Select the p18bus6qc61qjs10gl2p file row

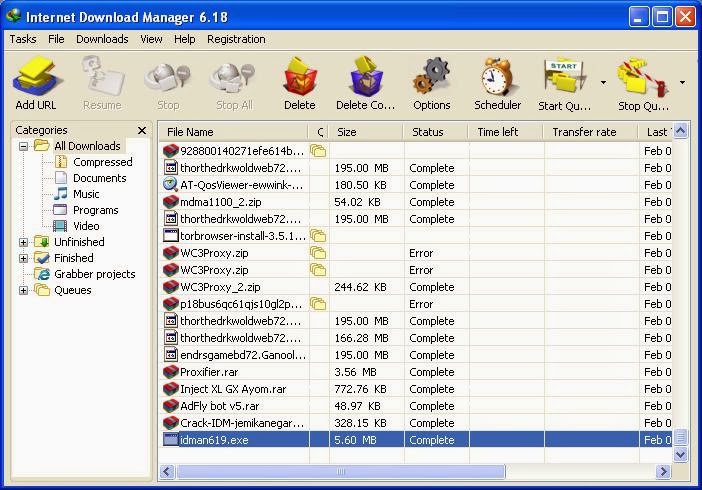(x=416, y=304)
